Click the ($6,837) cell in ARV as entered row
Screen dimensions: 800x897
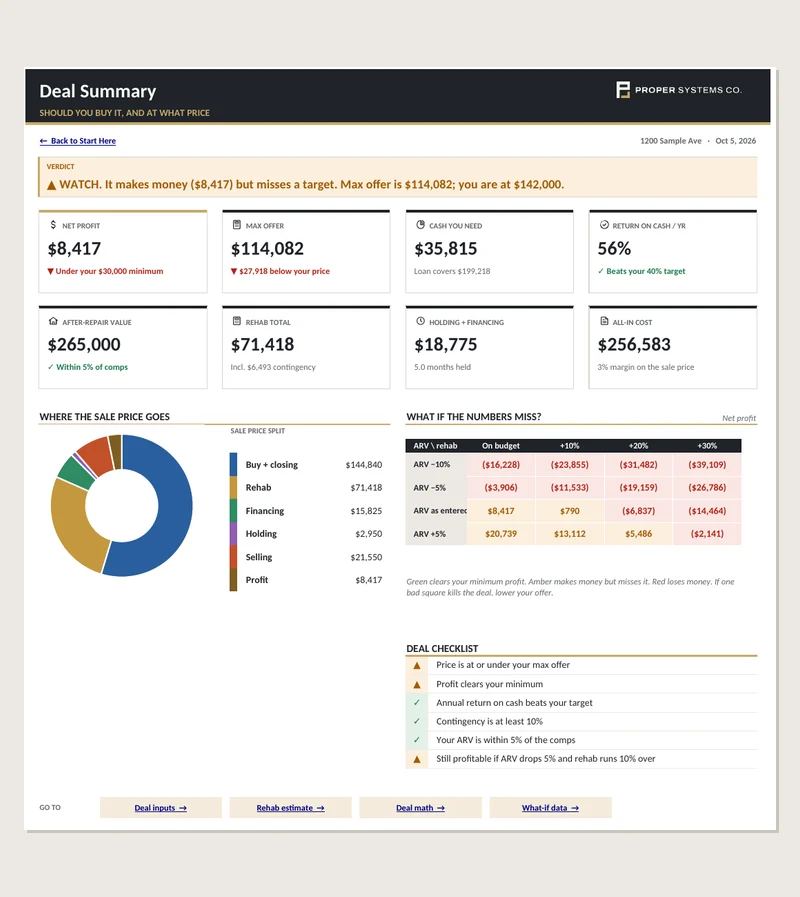tap(639, 511)
